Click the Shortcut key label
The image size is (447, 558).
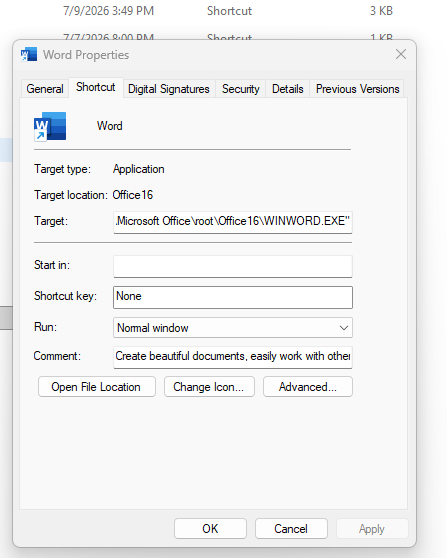click(x=65, y=296)
